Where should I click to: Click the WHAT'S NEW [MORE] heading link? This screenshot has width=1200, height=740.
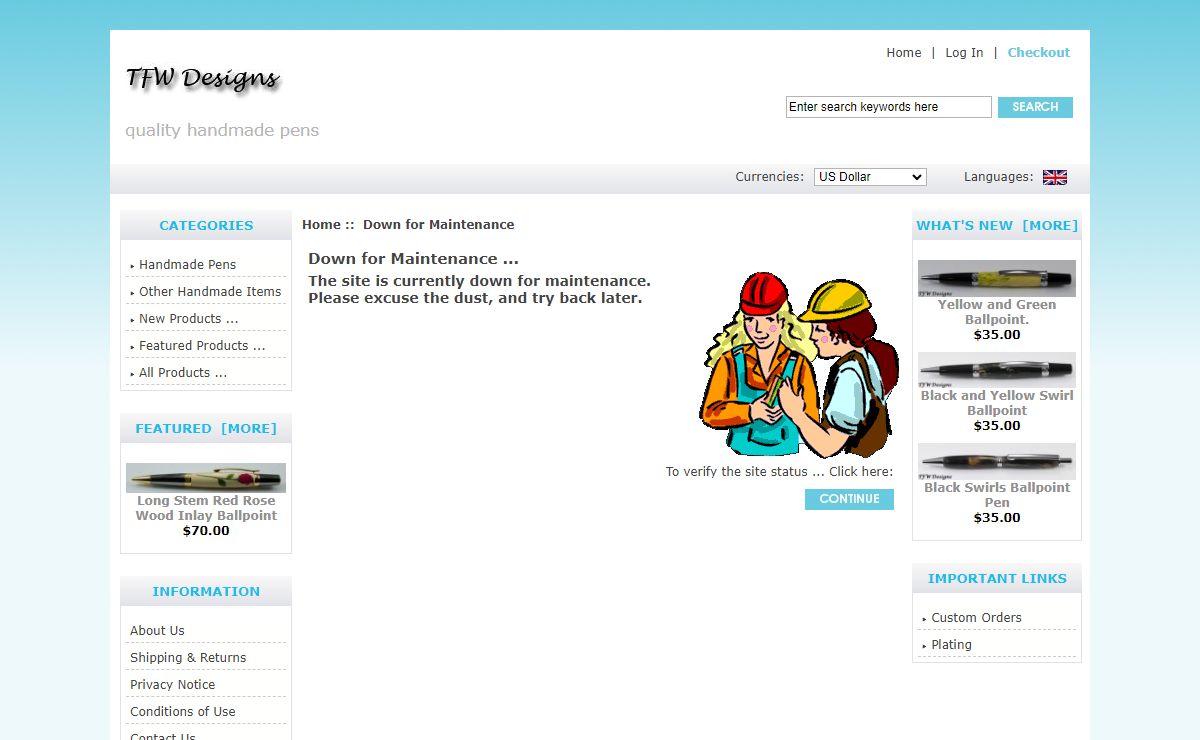(997, 226)
